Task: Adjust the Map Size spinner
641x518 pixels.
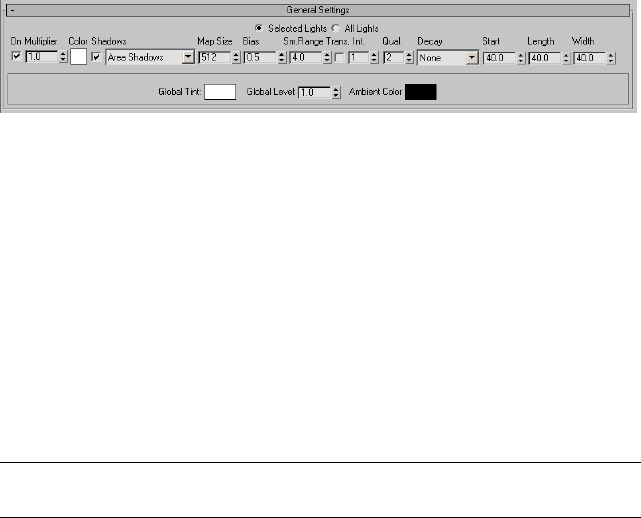Action: (x=236, y=58)
